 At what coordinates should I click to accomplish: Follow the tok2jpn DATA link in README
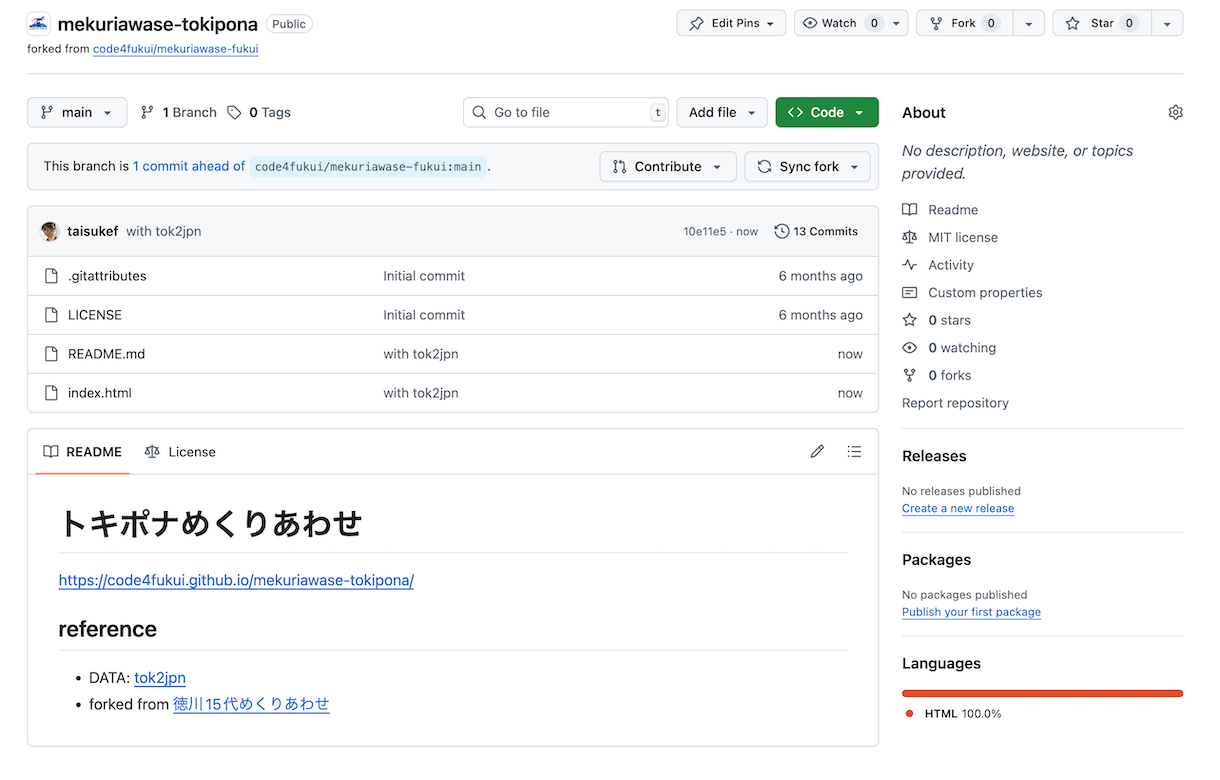(160, 678)
